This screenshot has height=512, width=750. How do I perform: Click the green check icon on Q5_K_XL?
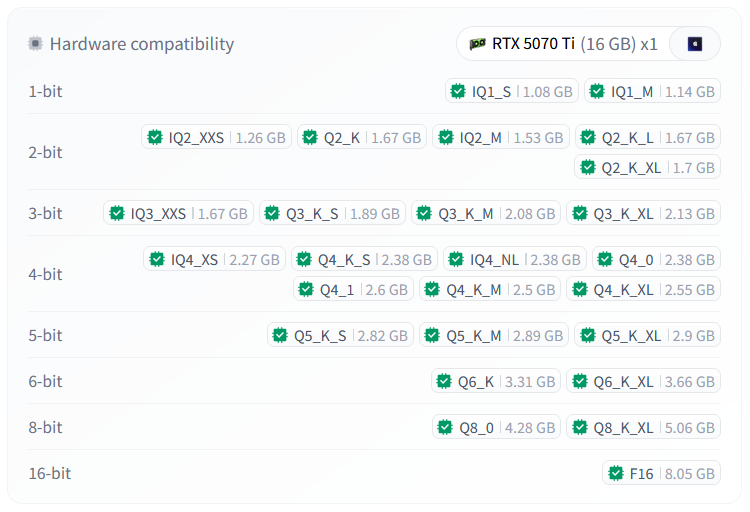click(587, 335)
